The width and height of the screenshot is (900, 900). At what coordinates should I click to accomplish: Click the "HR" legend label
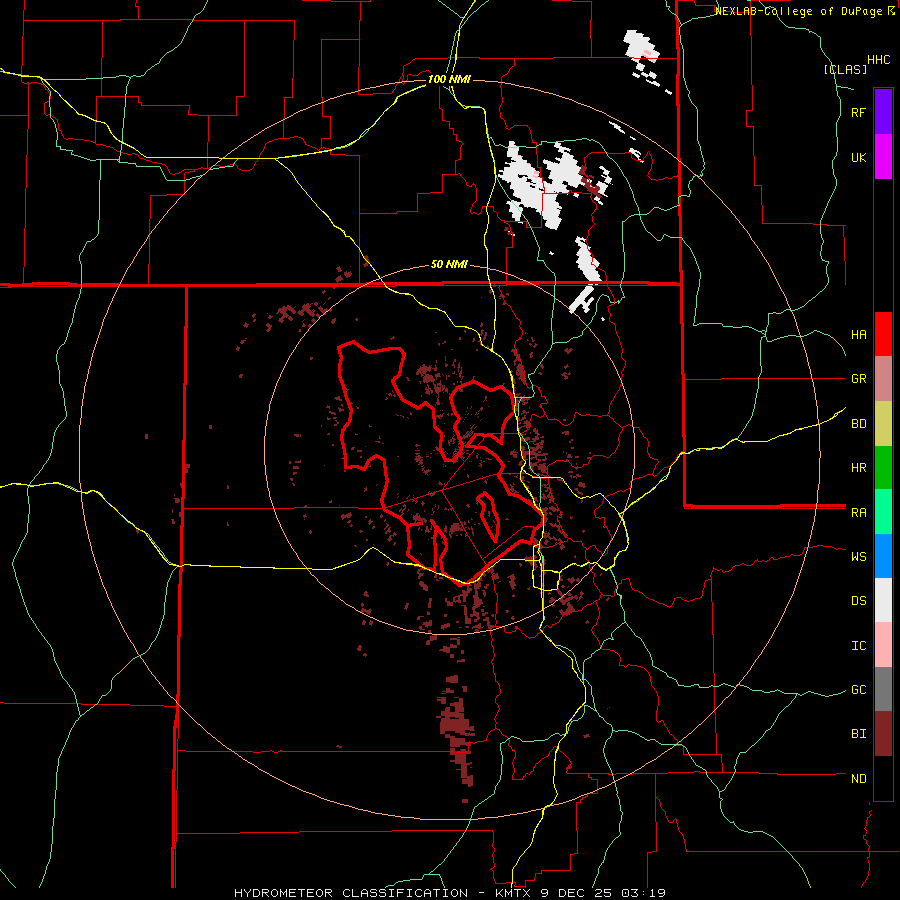pos(858,468)
